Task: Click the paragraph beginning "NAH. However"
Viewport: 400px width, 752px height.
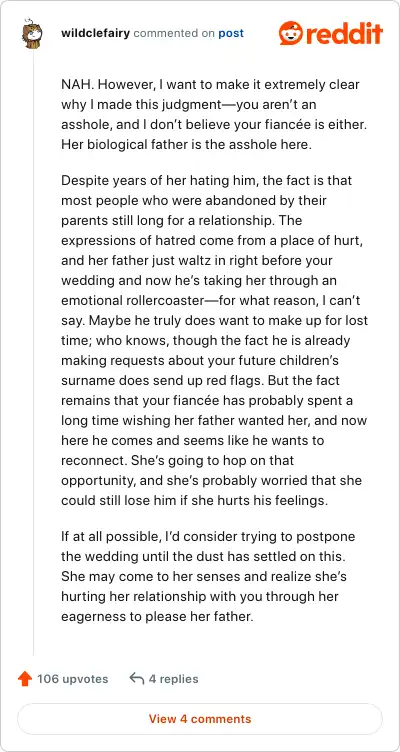Action: [x=210, y=115]
